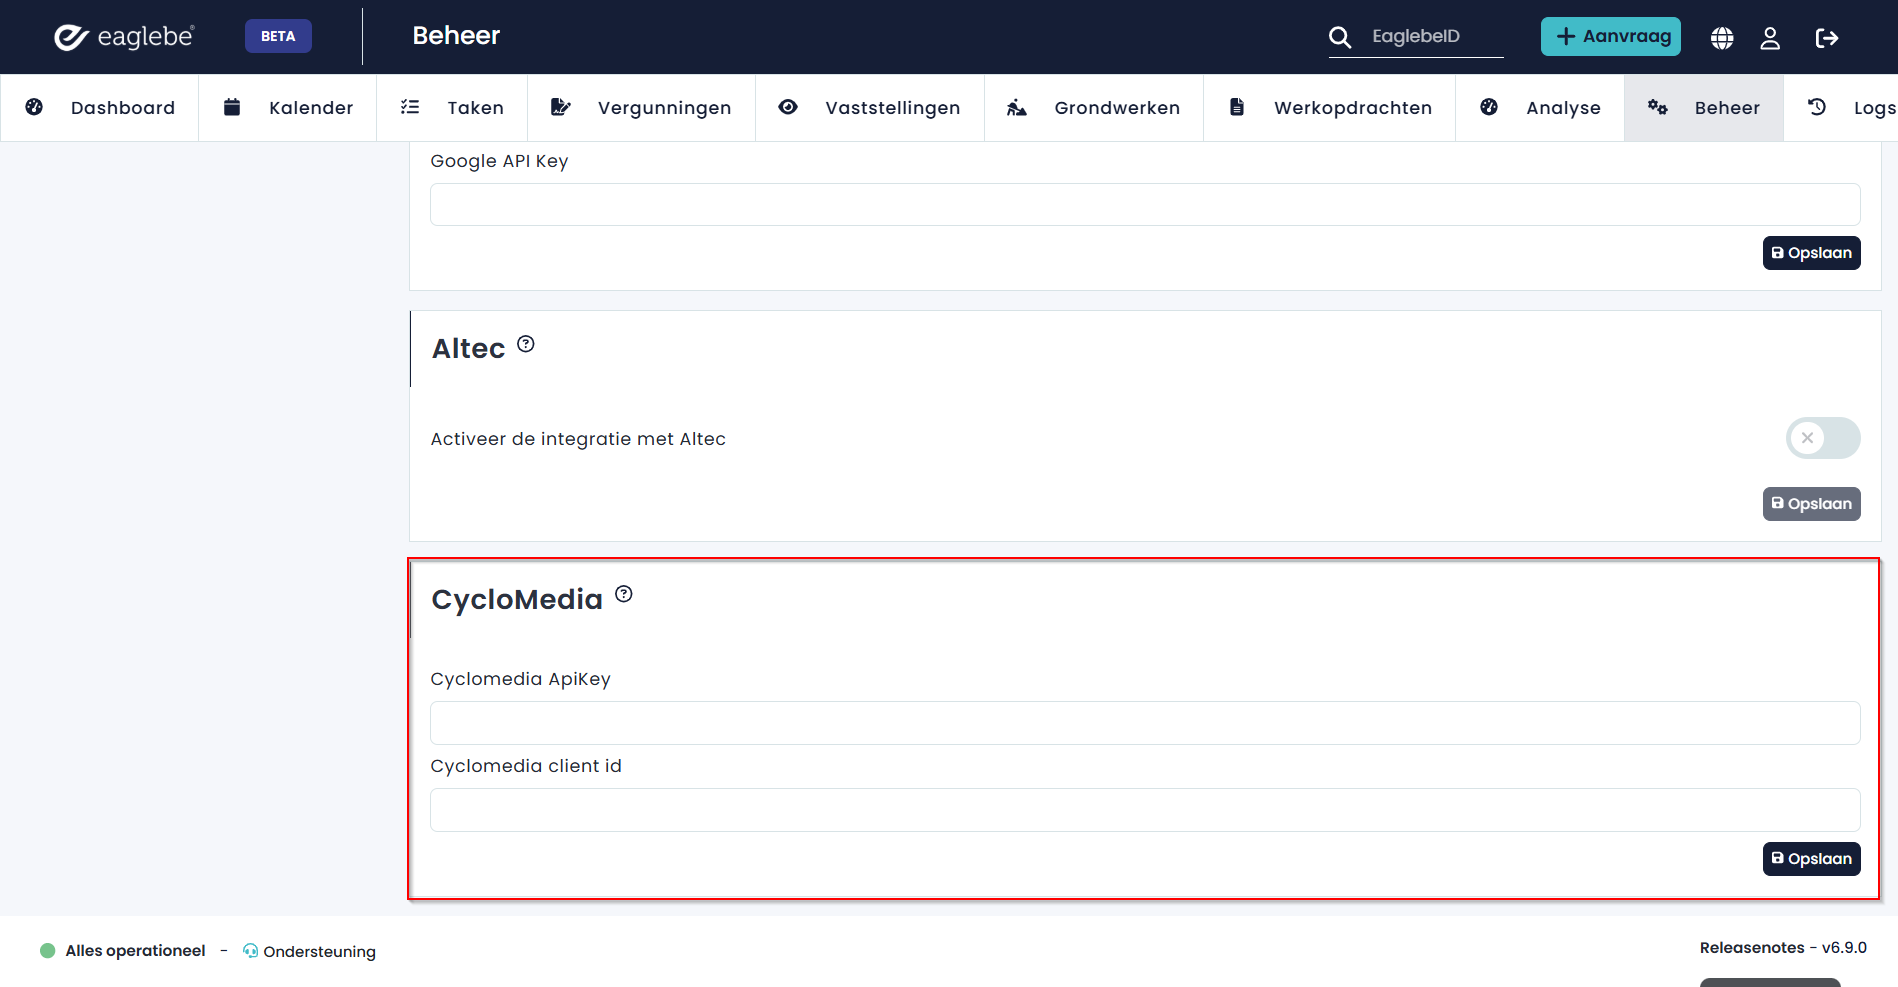Open Werkopdrachten tab
The width and height of the screenshot is (1898, 987).
click(x=1330, y=107)
